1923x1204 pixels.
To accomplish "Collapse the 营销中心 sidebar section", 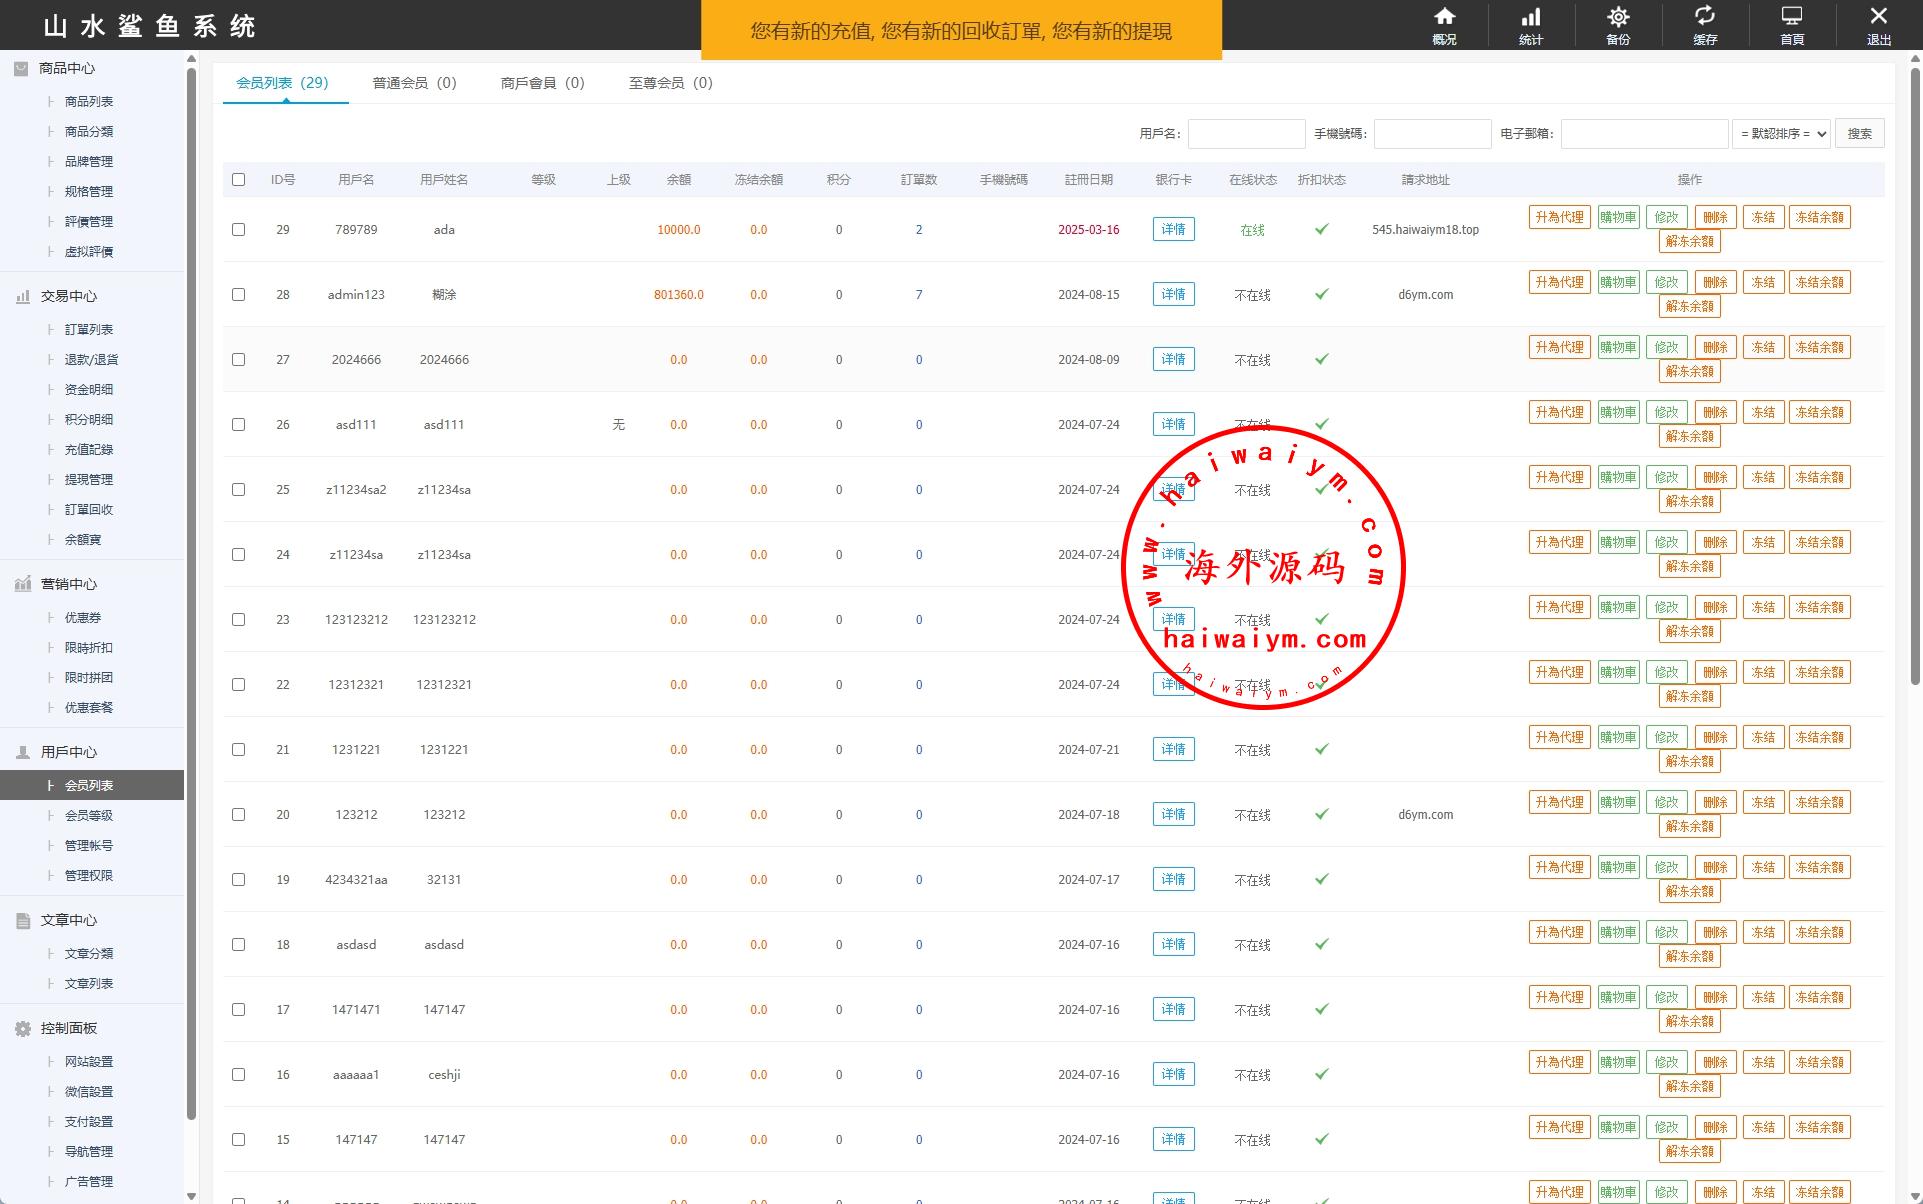I will [68, 584].
